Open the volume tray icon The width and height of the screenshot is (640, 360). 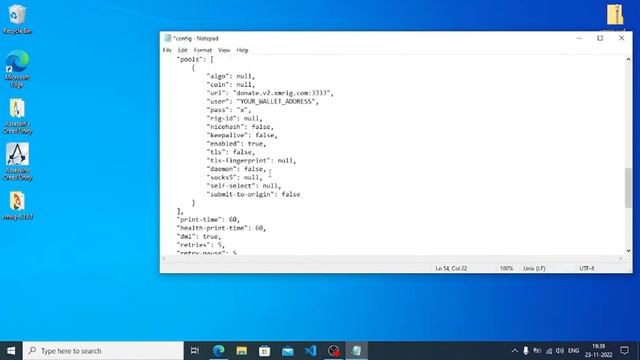(x=560, y=351)
